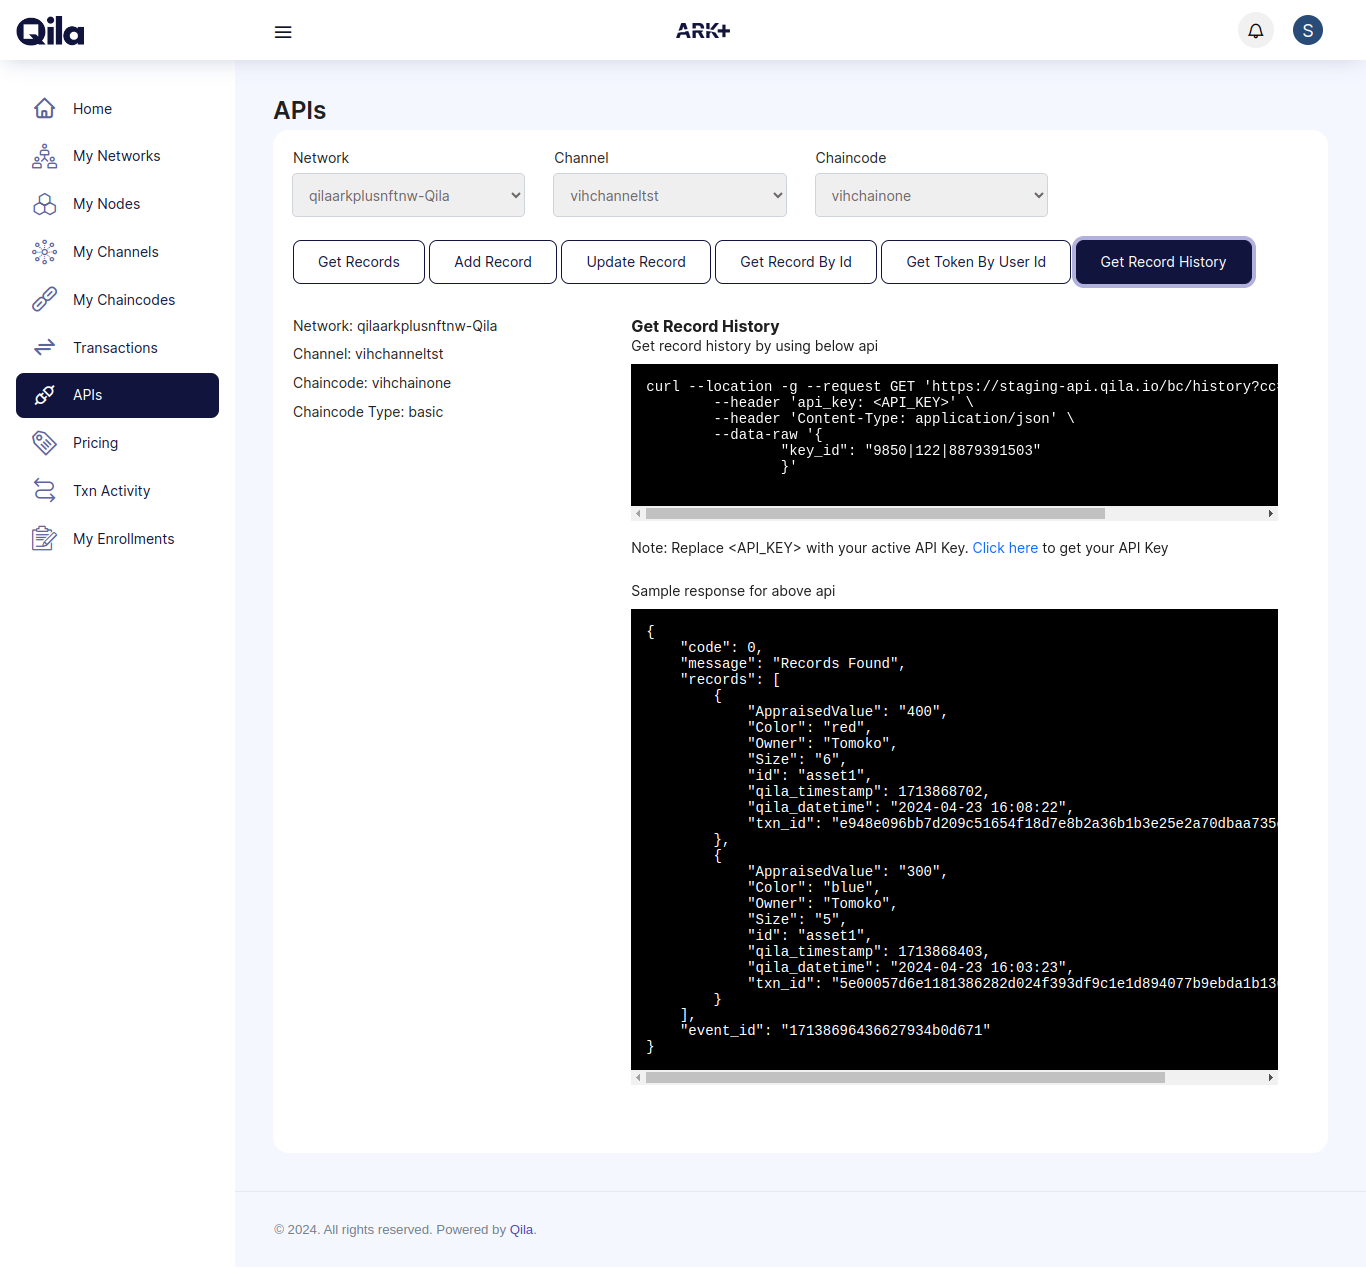Viewport: 1366px width, 1269px height.
Task: Click the APIs page title
Action: click(x=300, y=110)
